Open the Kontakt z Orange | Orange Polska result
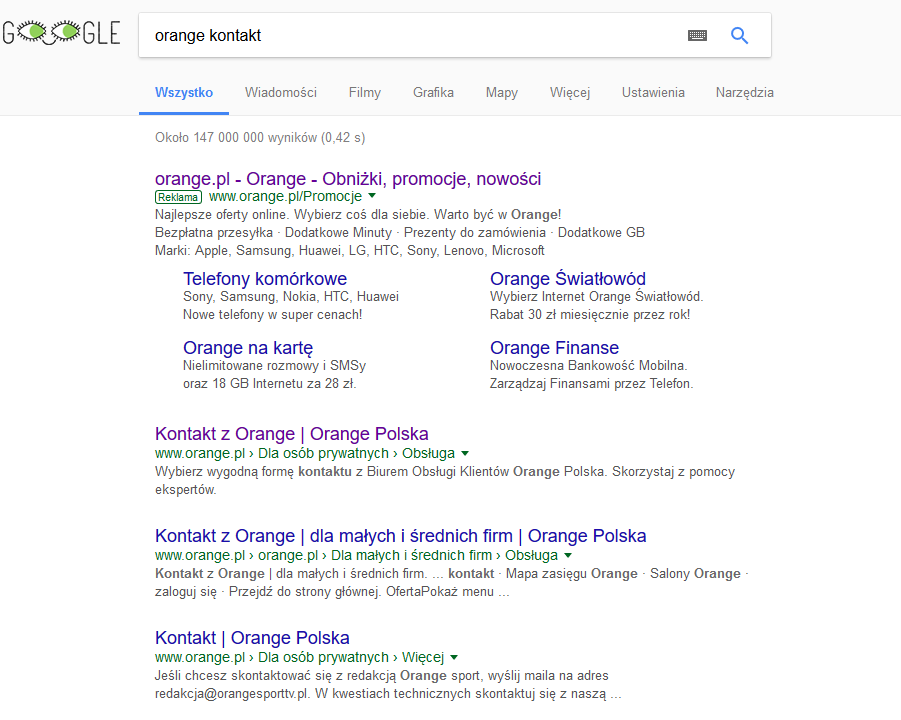 pos(289,433)
